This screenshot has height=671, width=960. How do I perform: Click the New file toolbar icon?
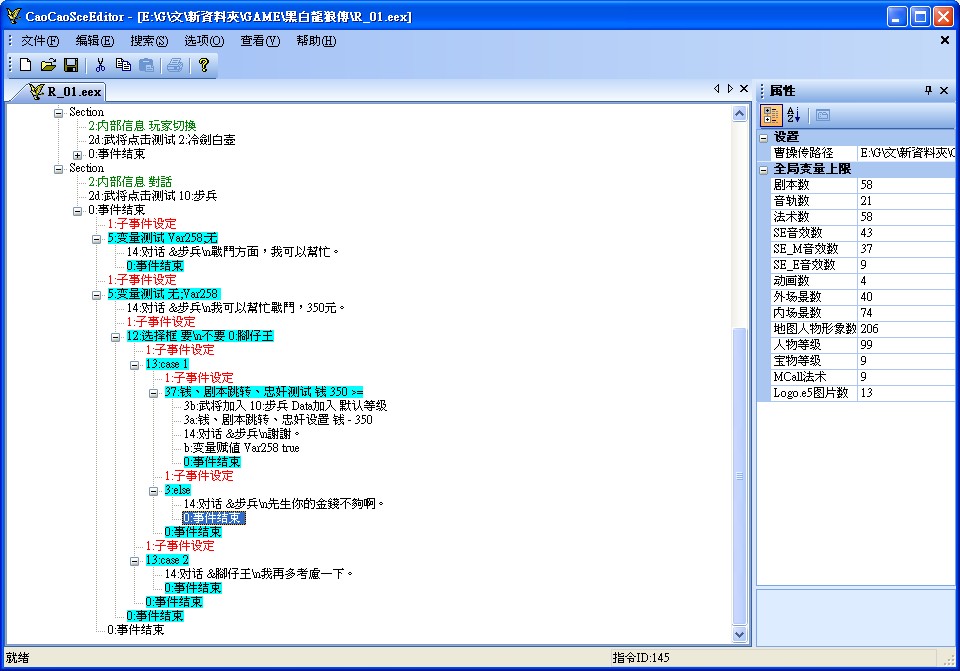point(25,65)
